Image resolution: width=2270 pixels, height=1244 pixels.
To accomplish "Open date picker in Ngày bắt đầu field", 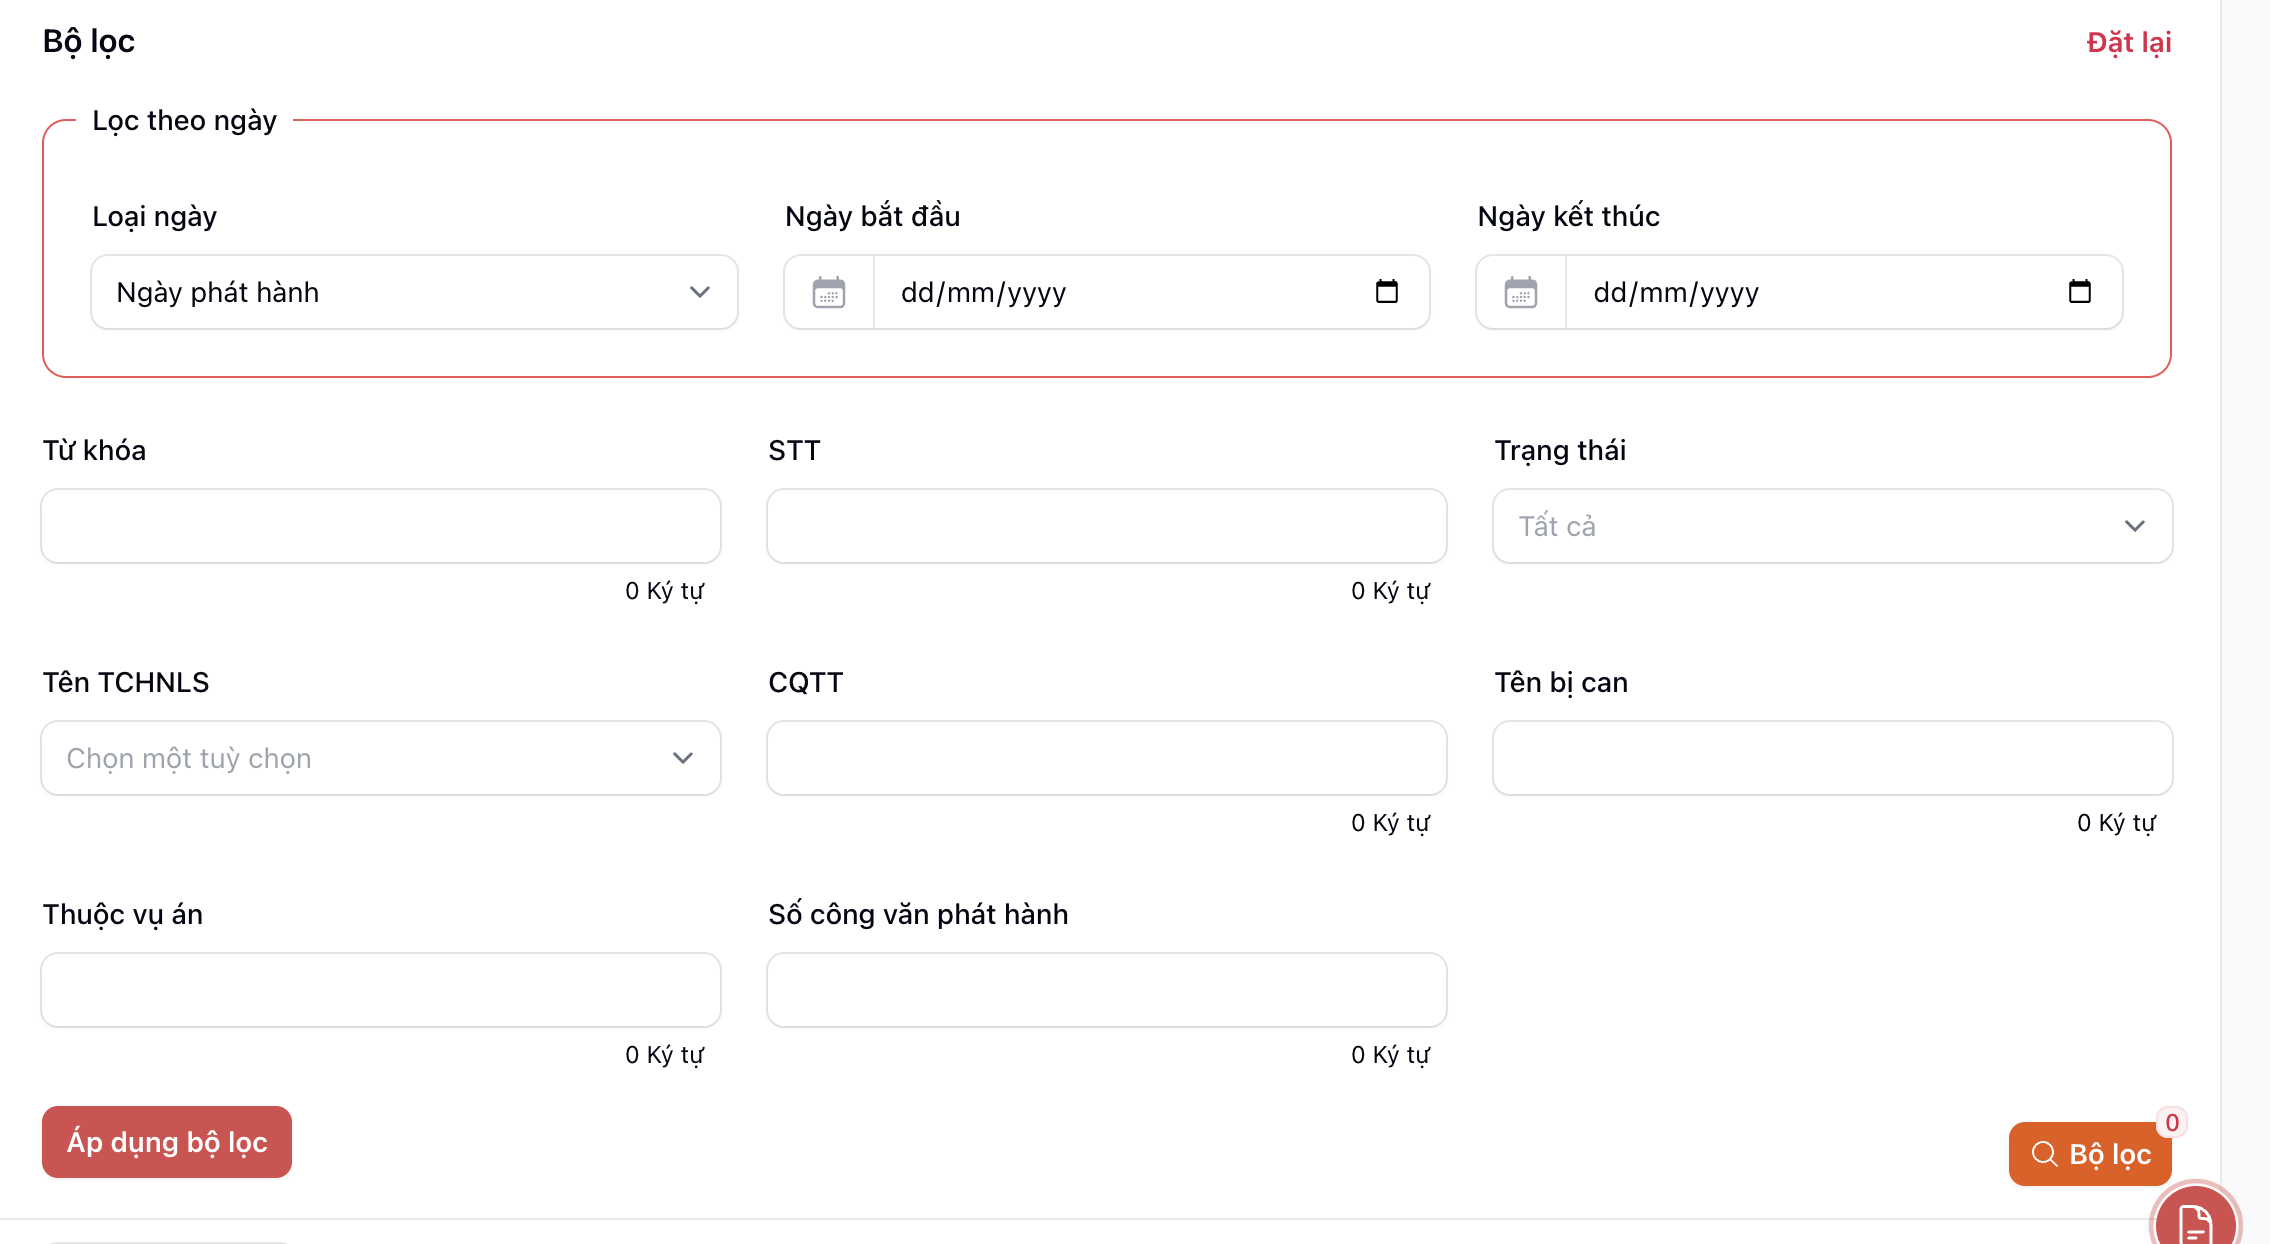I will [x=1386, y=292].
